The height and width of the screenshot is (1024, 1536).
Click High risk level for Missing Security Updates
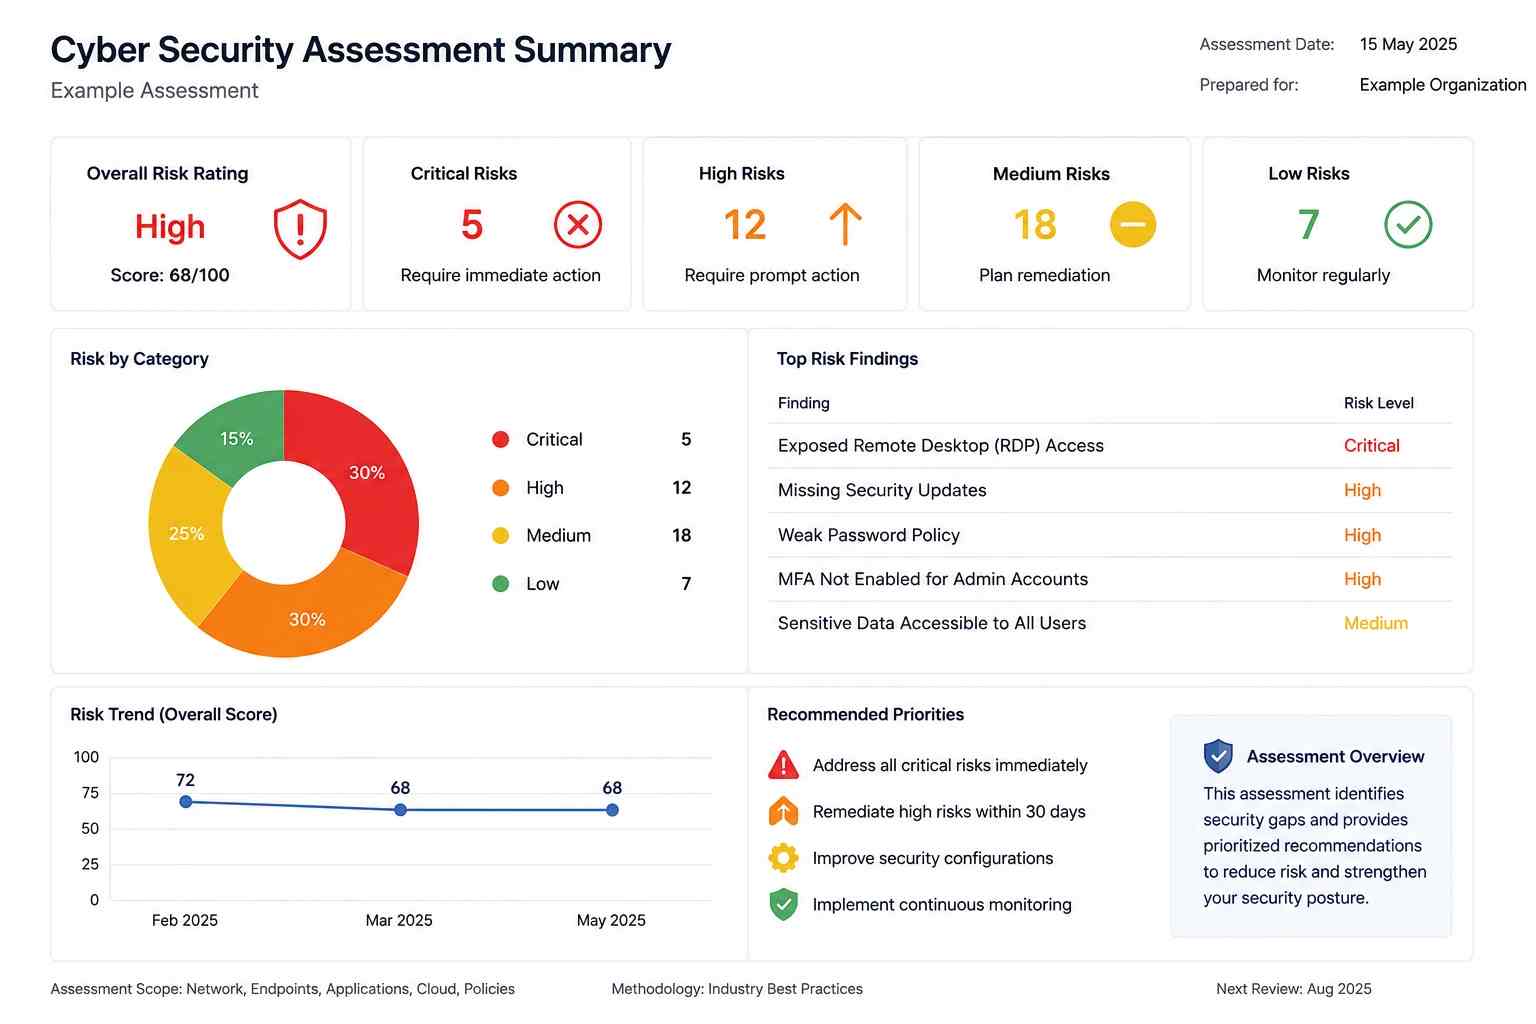[x=1362, y=490]
